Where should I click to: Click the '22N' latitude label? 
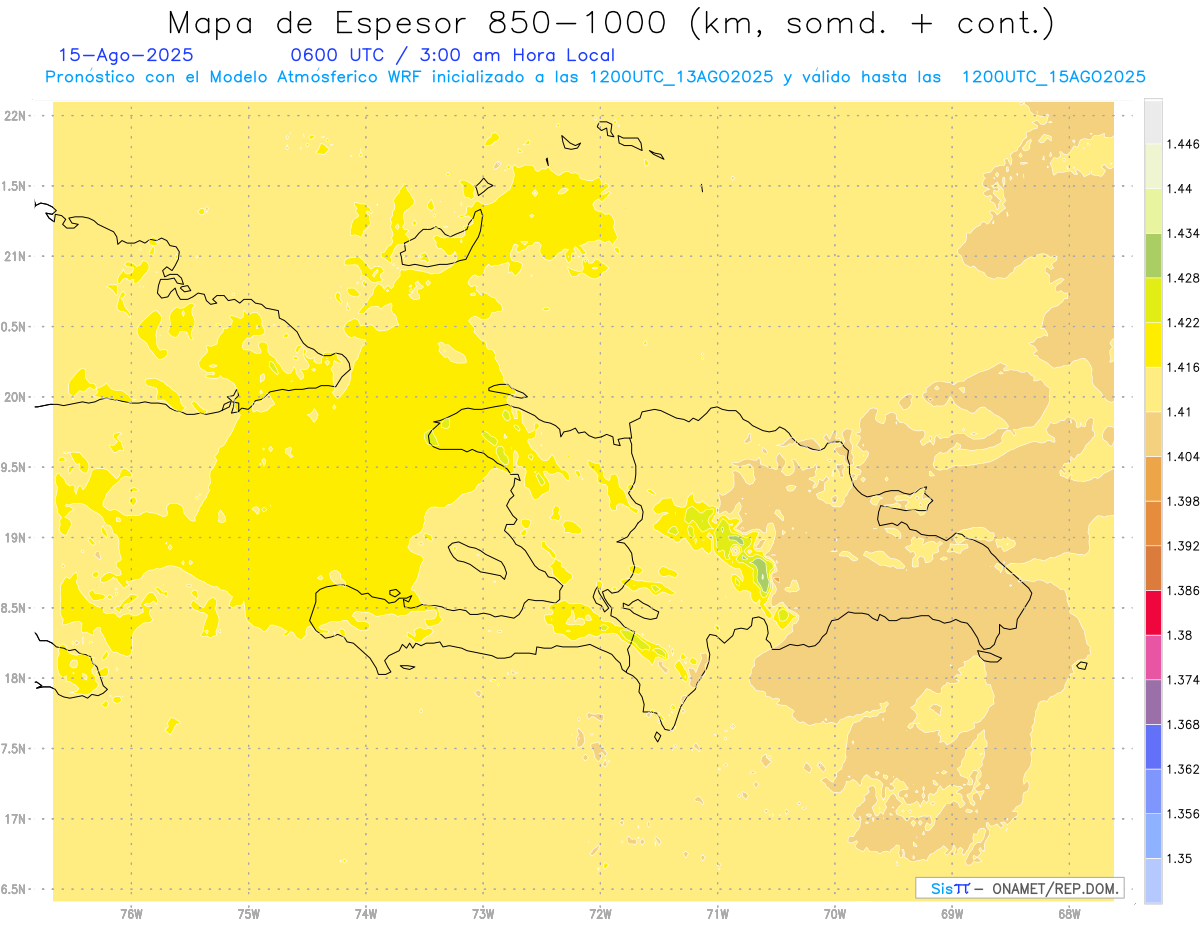click(15, 116)
